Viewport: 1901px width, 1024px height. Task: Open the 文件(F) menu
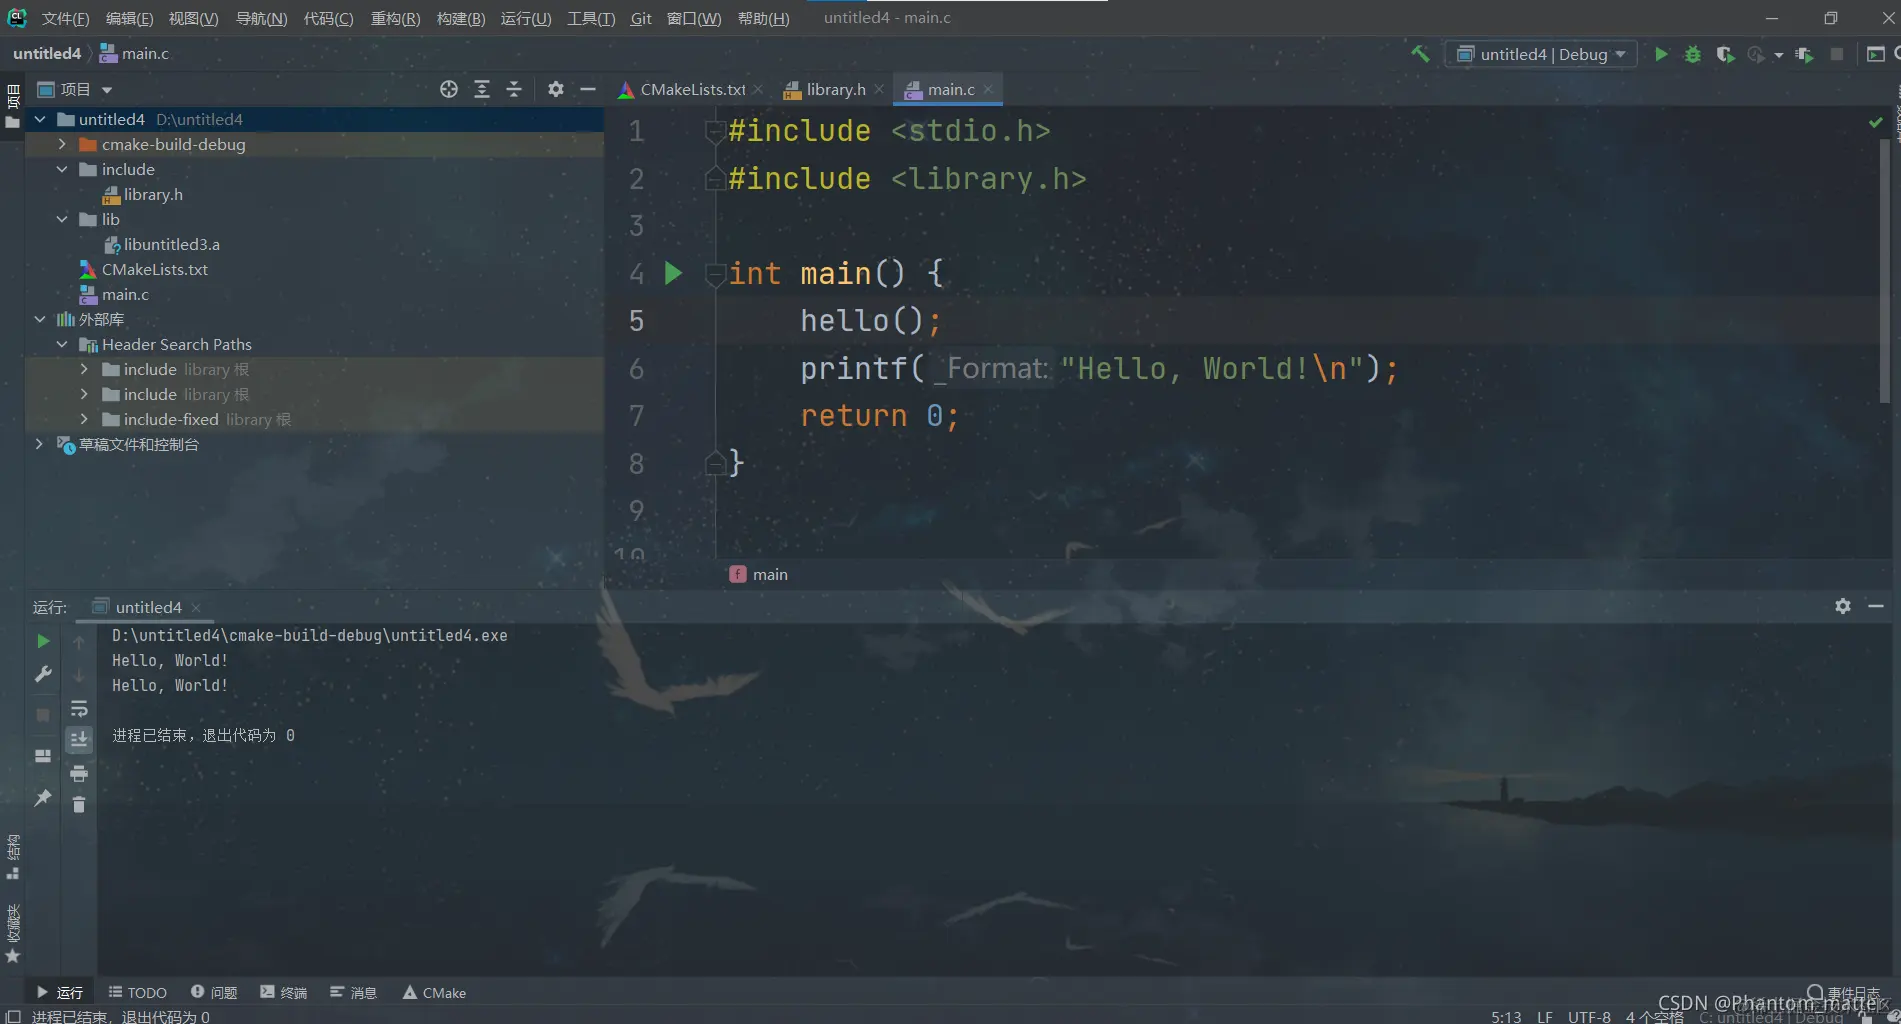65,18
